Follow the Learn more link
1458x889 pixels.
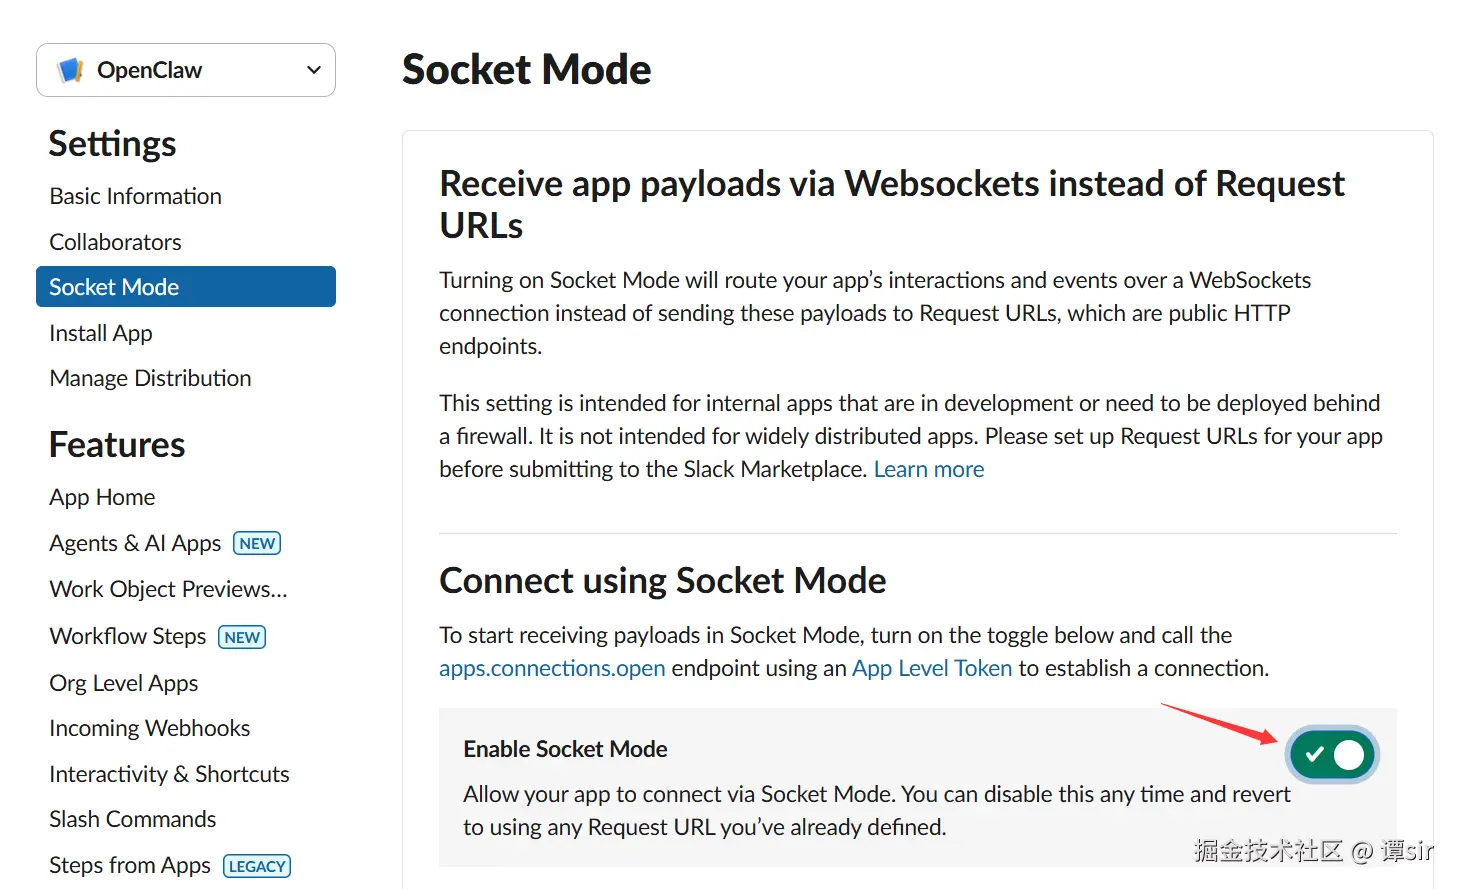click(929, 469)
